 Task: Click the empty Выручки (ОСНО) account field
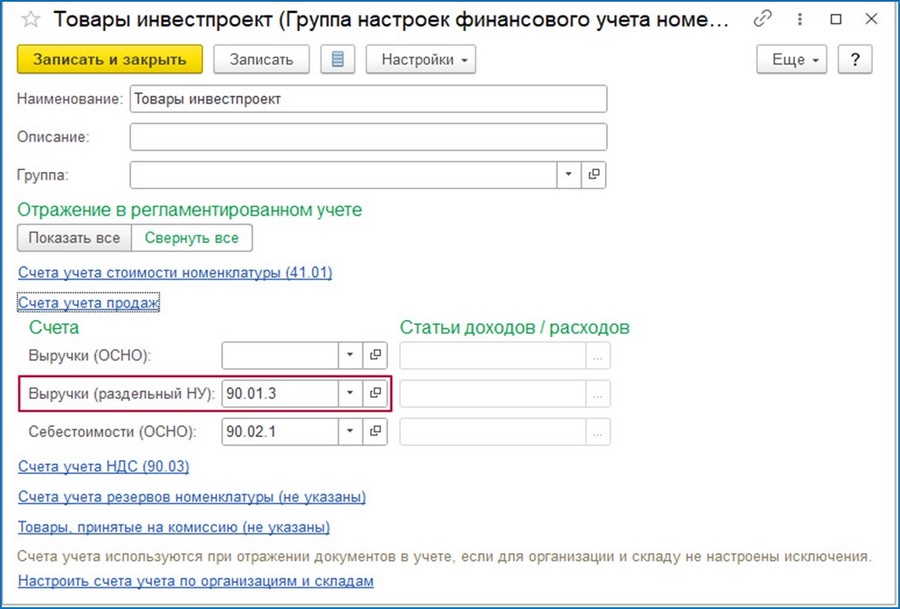(x=280, y=355)
